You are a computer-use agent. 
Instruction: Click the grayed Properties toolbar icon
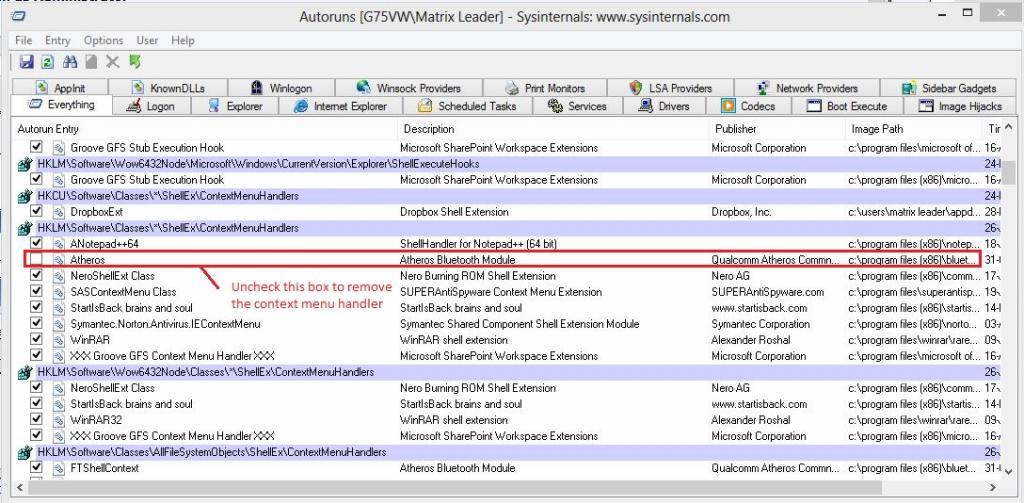tap(91, 62)
